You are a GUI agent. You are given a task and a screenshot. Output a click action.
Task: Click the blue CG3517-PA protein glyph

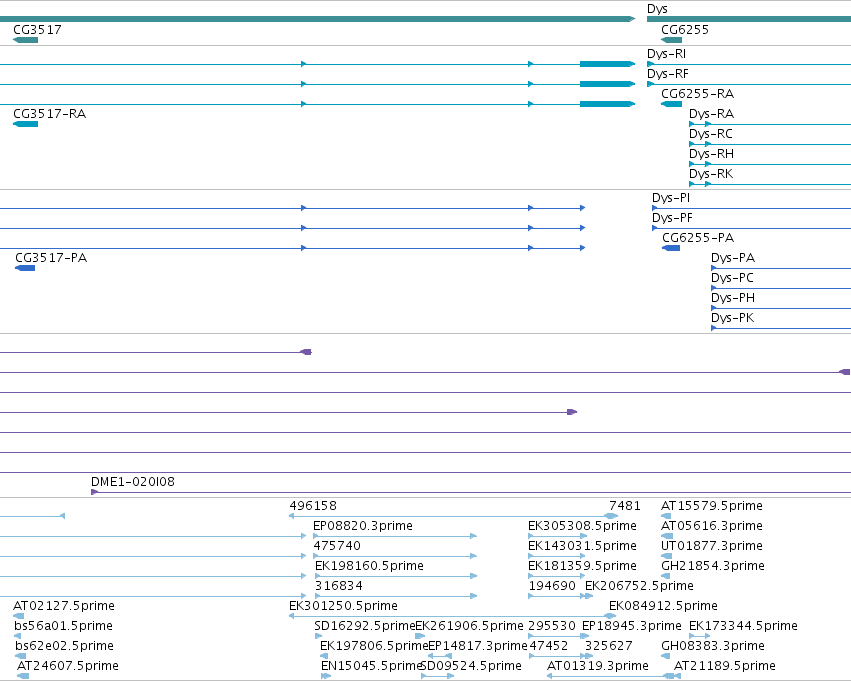click(25, 268)
